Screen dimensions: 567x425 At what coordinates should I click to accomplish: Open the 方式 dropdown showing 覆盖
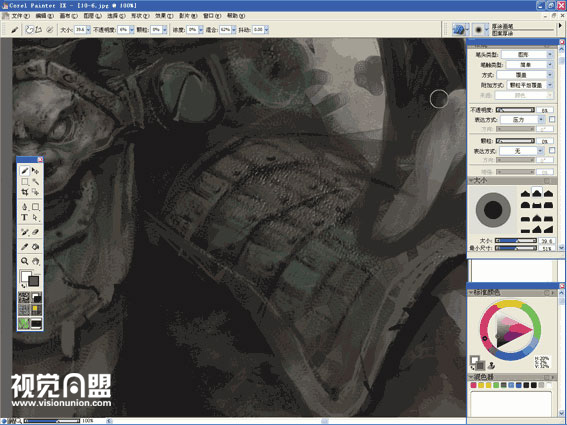pos(525,75)
